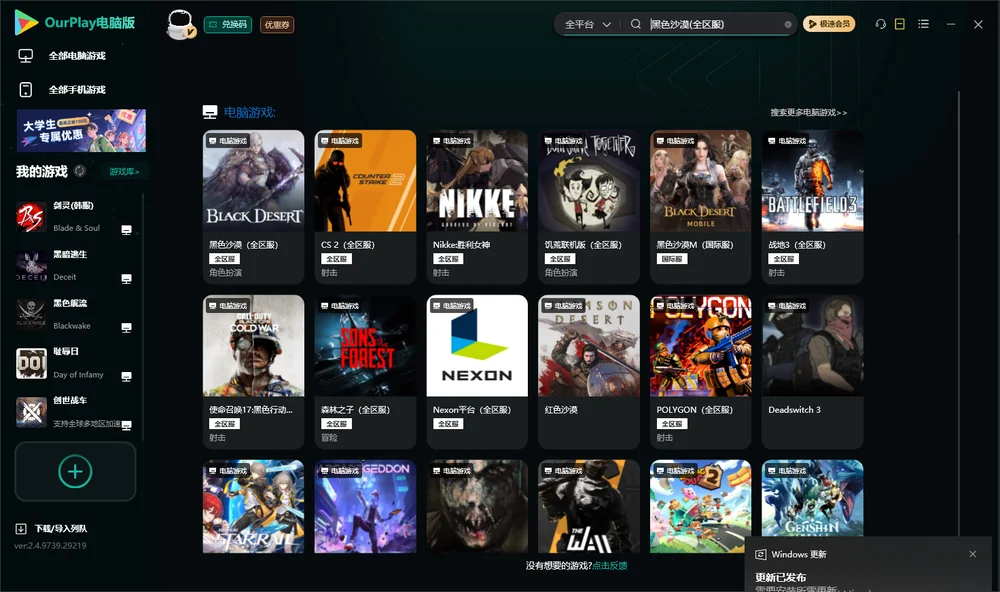Viewport: 1000px width, 592px height.
Task: Open the CS 2 (全区服) card
Action: tap(365, 207)
